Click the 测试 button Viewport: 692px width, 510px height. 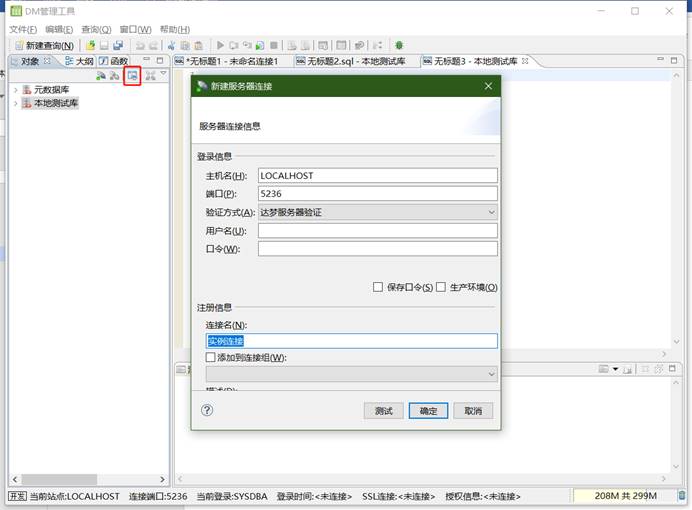384,411
